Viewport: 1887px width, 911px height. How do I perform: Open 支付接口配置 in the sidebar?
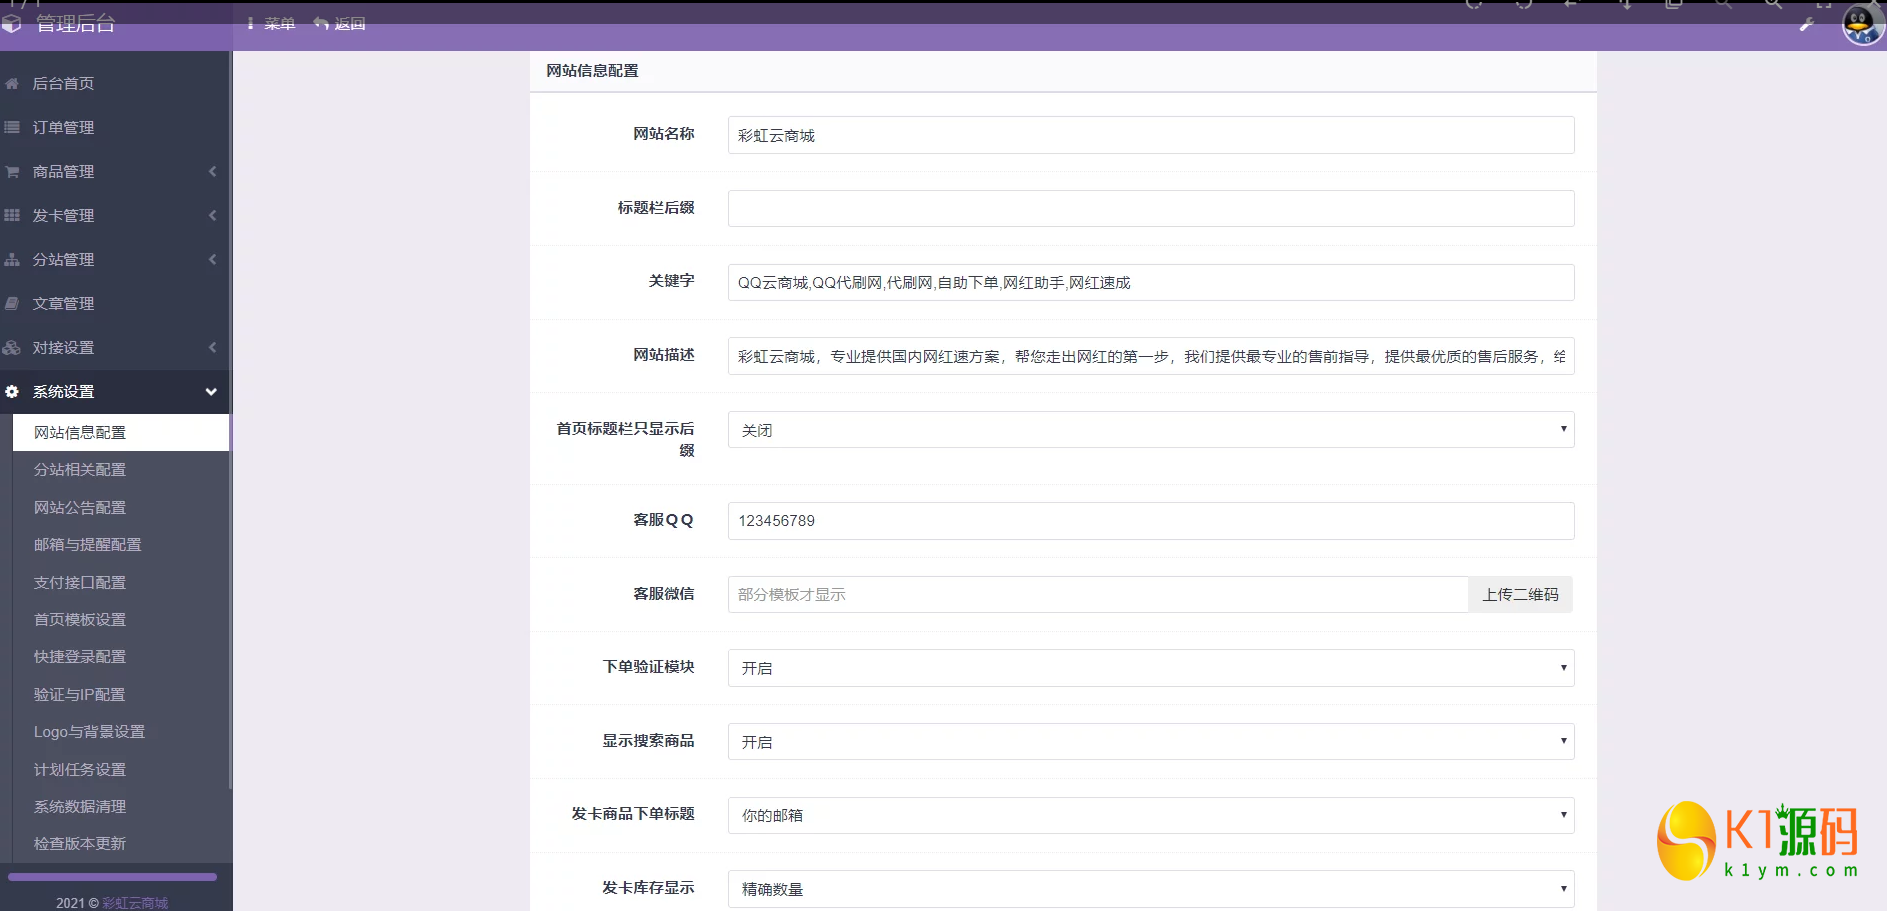pyautogui.click(x=80, y=583)
